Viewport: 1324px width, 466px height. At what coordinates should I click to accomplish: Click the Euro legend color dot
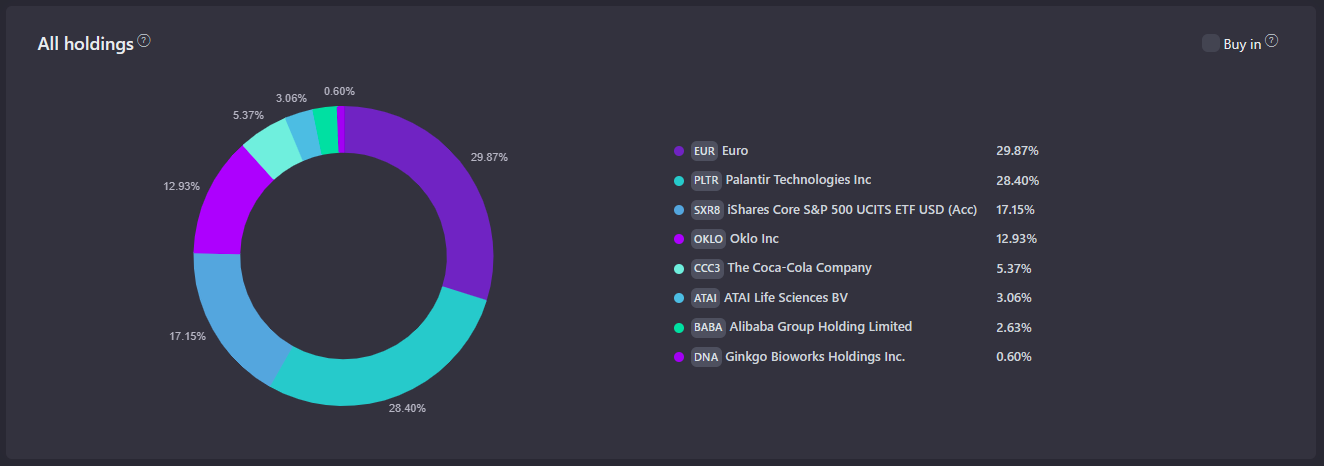(679, 151)
